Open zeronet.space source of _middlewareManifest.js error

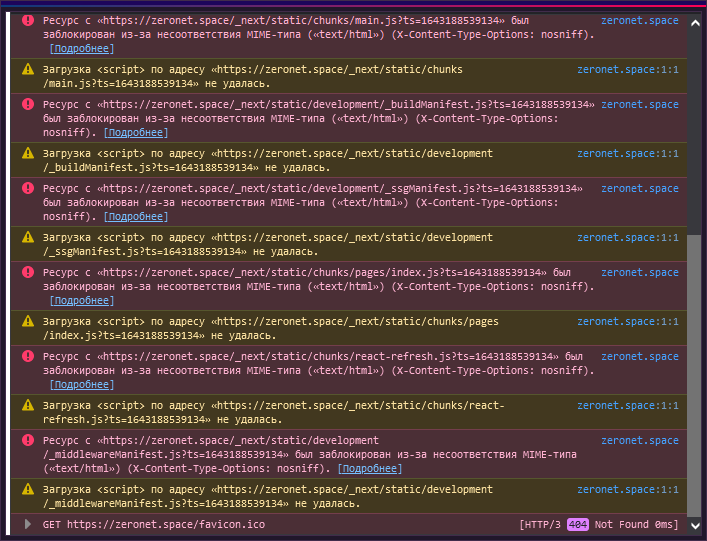(639, 440)
